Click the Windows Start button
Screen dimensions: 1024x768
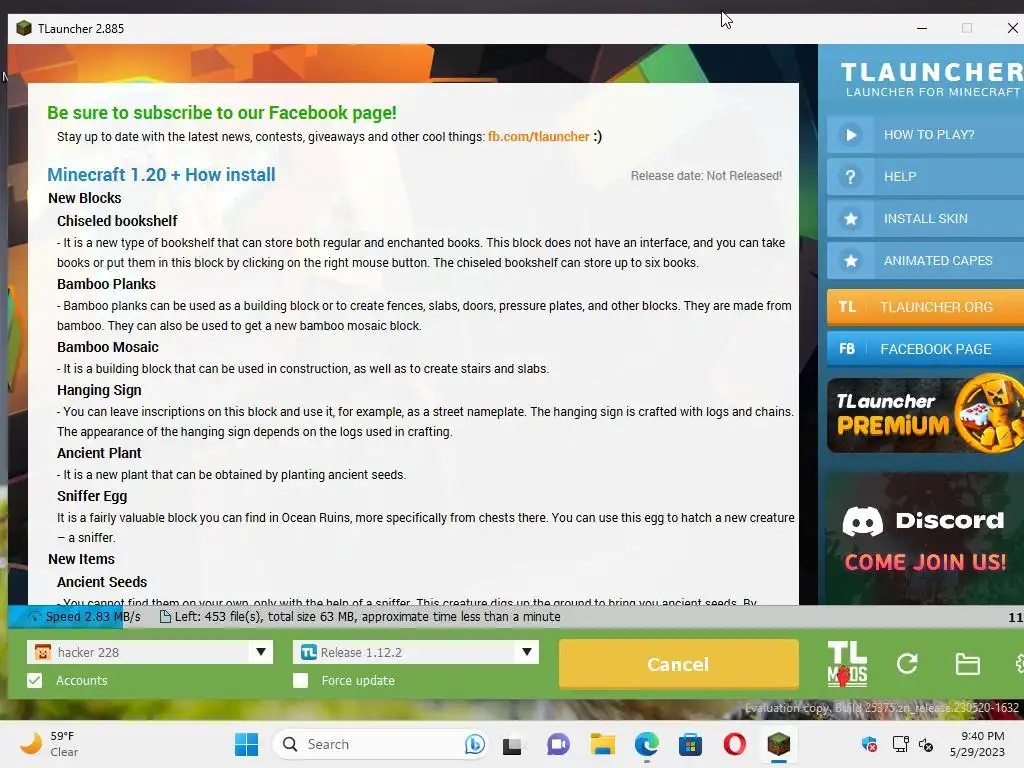click(246, 744)
